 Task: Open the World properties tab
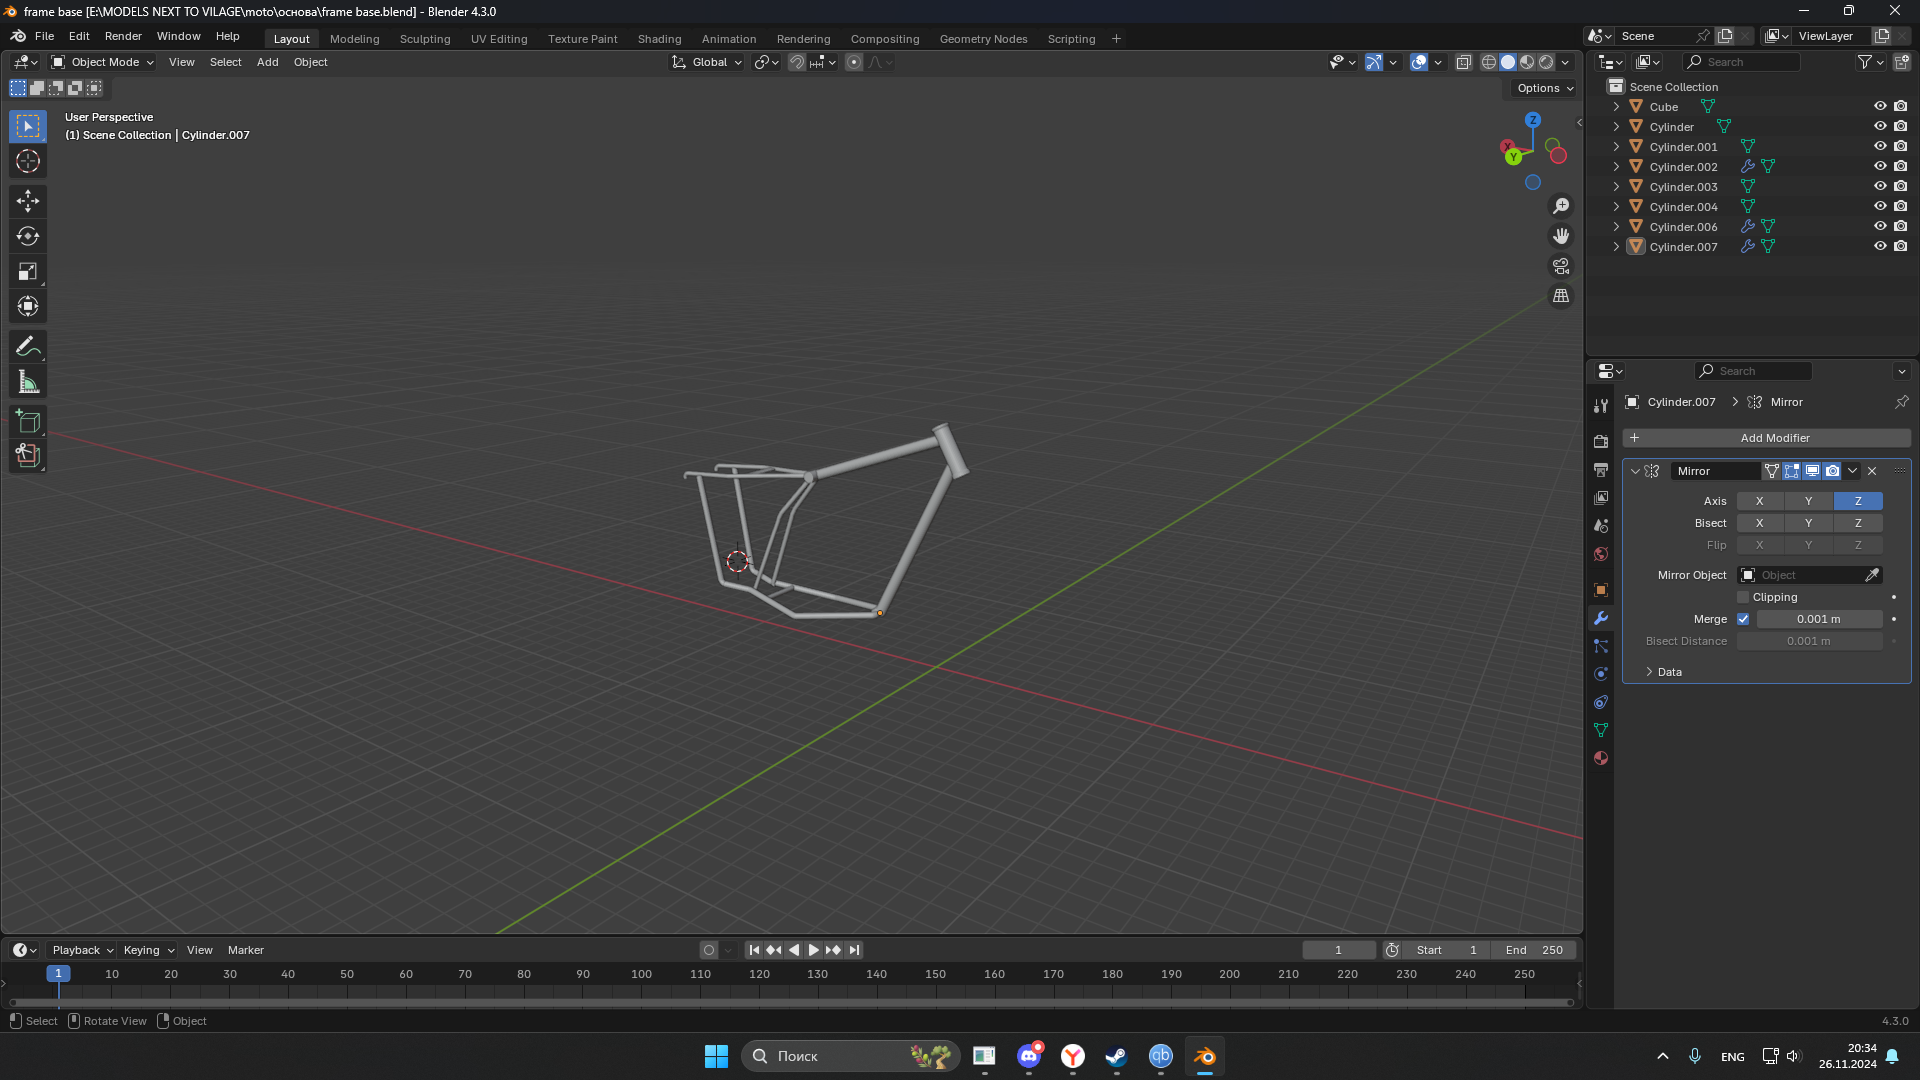pos(1601,554)
